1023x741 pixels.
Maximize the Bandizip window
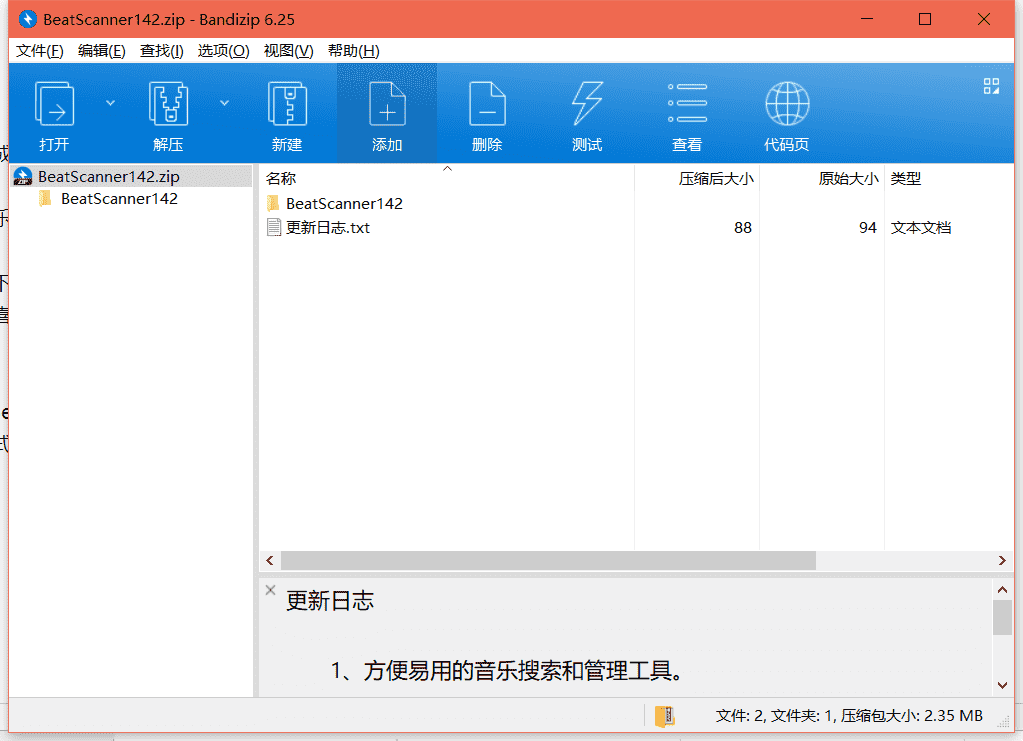pos(924,19)
